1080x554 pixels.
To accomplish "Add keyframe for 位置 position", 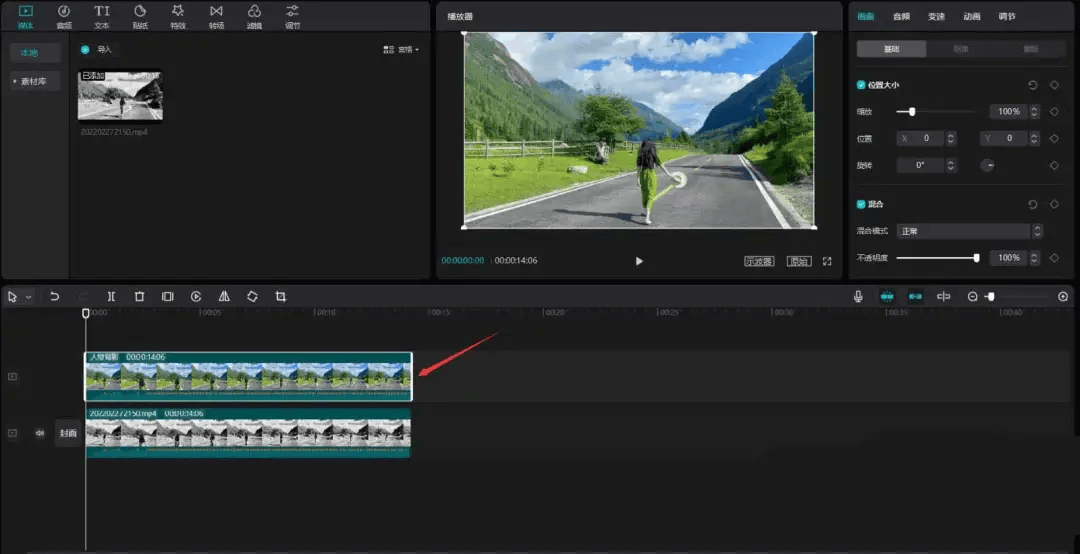I will coord(1054,138).
